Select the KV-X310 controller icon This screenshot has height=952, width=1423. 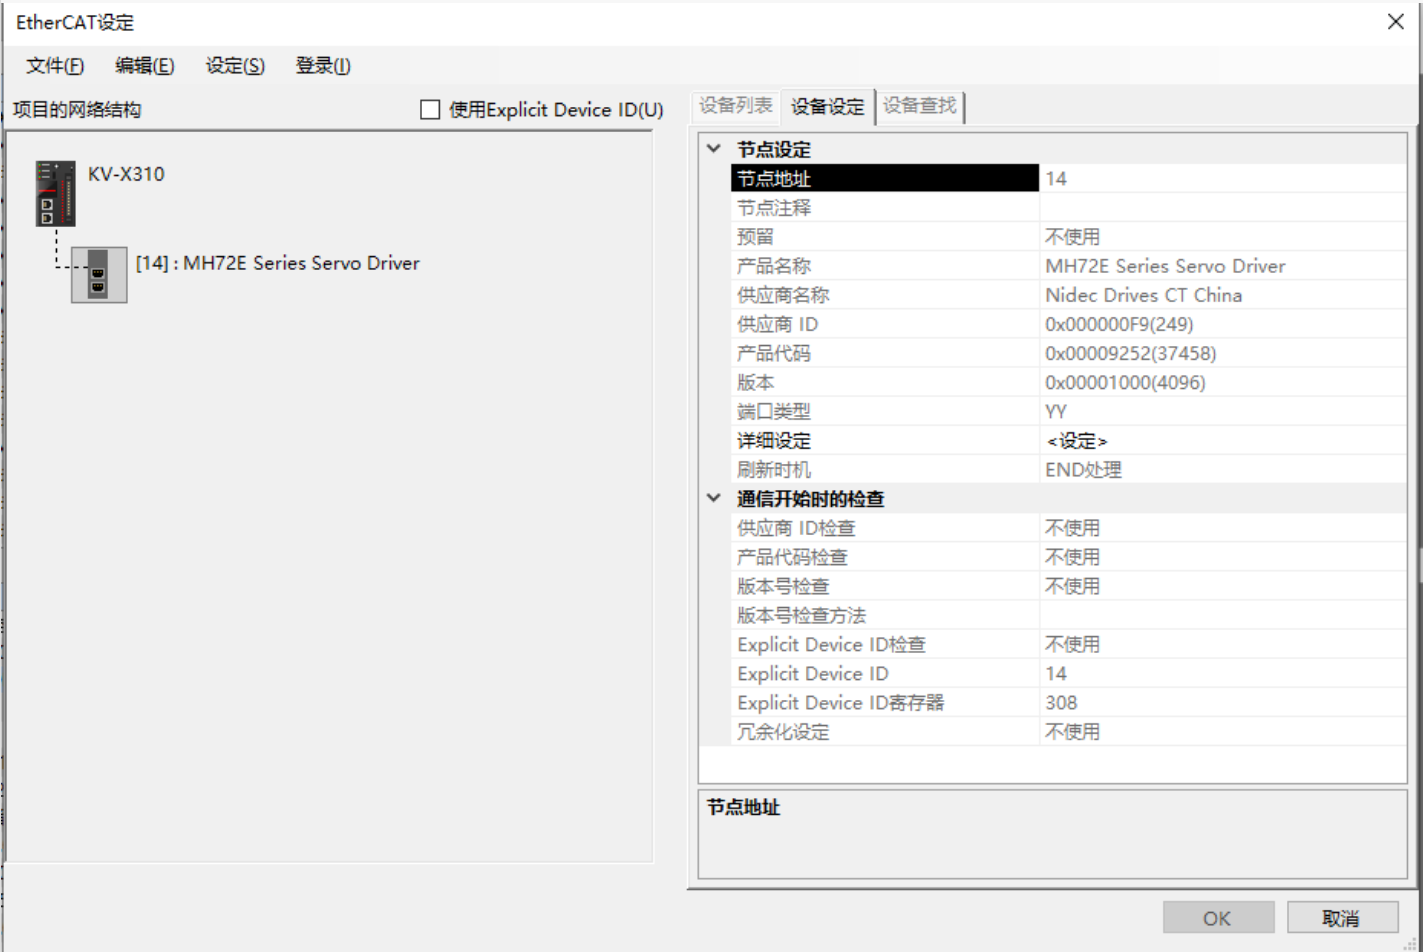[x=55, y=192]
